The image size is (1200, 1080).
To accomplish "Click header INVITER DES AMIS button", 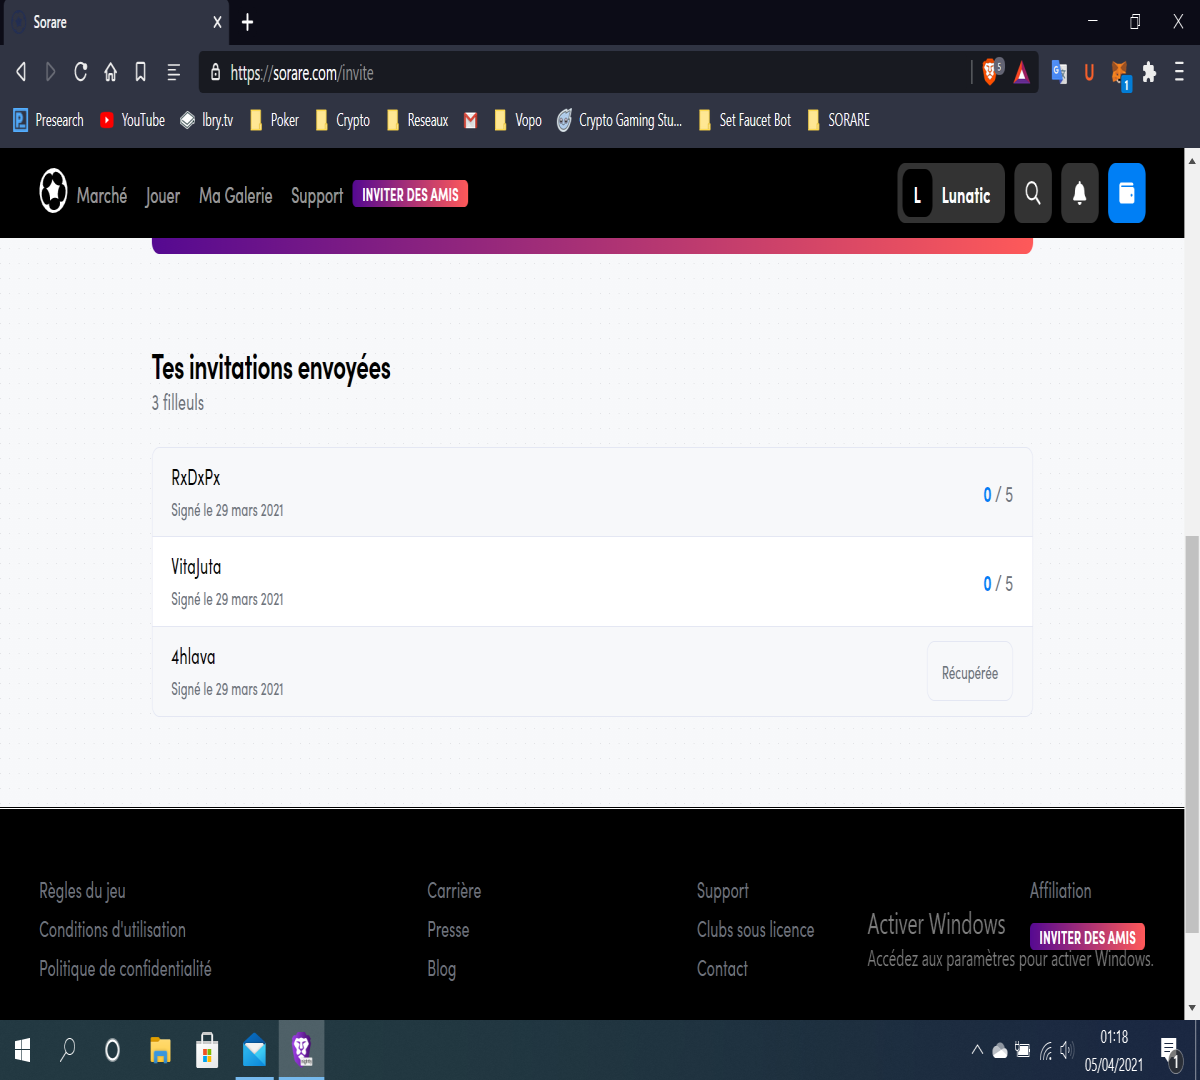I will pyautogui.click(x=410, y=194).
